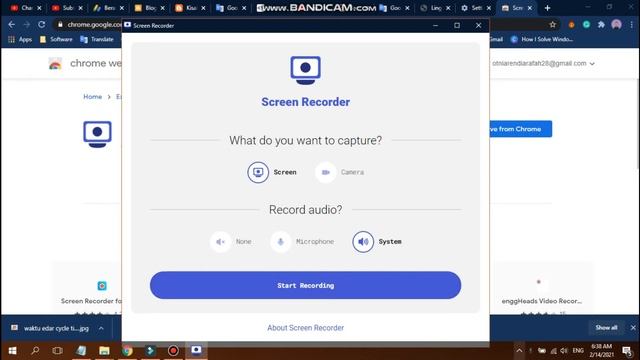
Task: Choose Microphone audio option
Action: click(302, 242)
